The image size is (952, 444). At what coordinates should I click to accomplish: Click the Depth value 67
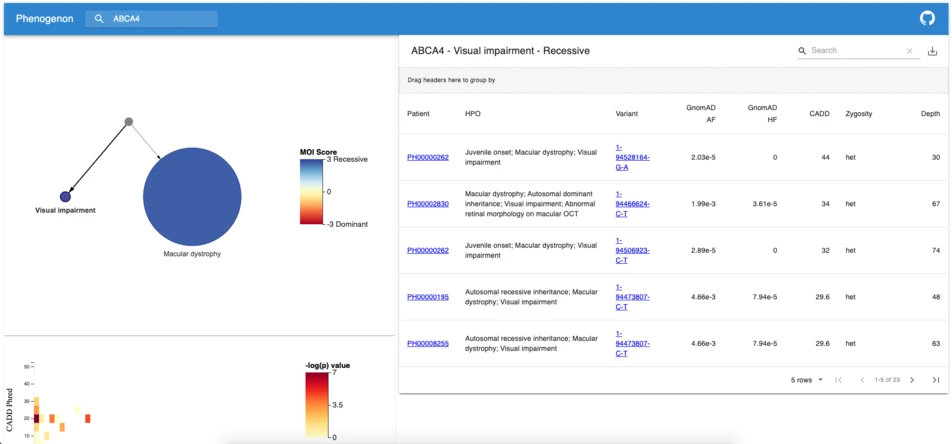click(x=936, y=204)
